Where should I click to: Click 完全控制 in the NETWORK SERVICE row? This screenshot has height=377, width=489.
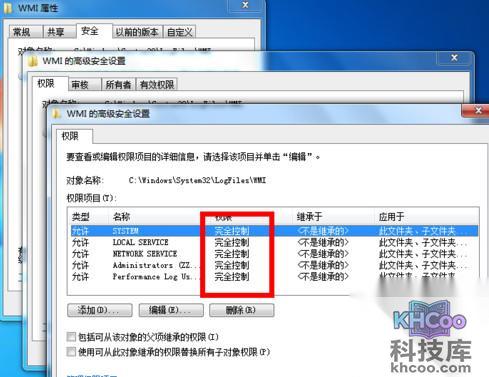click(x=232, y=254)
